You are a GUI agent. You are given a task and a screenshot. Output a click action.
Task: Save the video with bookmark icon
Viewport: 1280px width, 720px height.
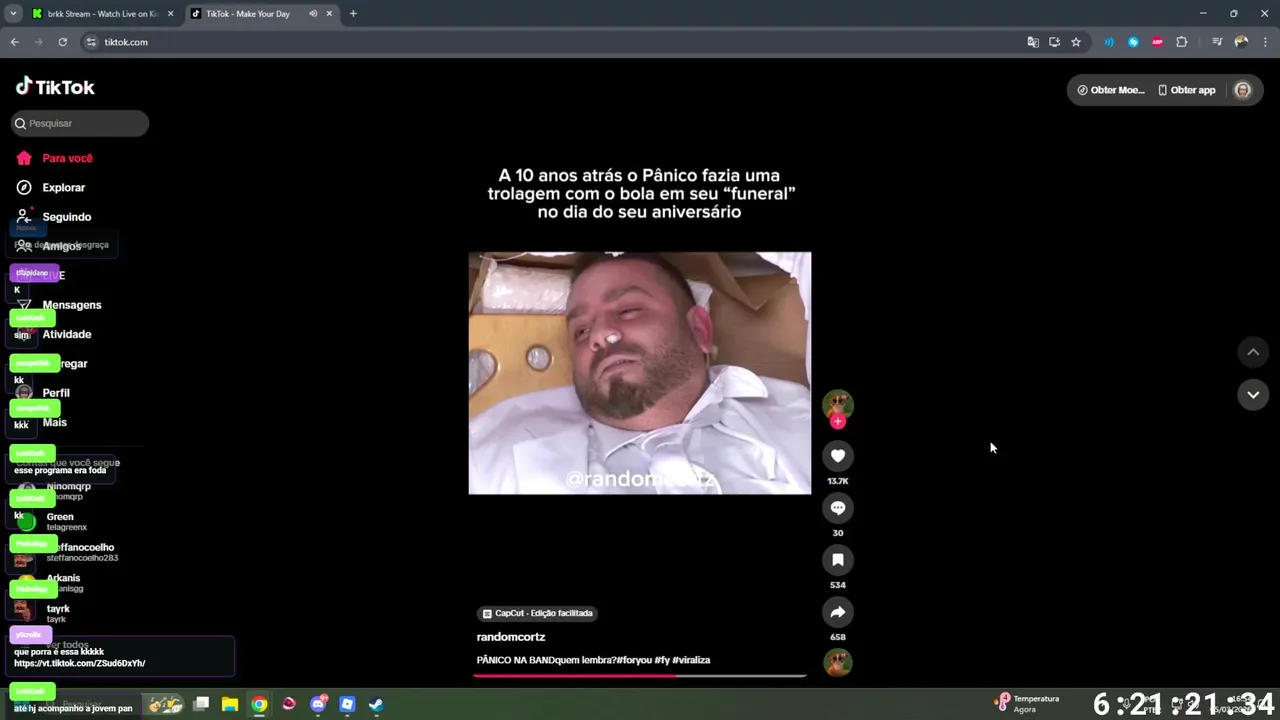[x=838, y=560]
